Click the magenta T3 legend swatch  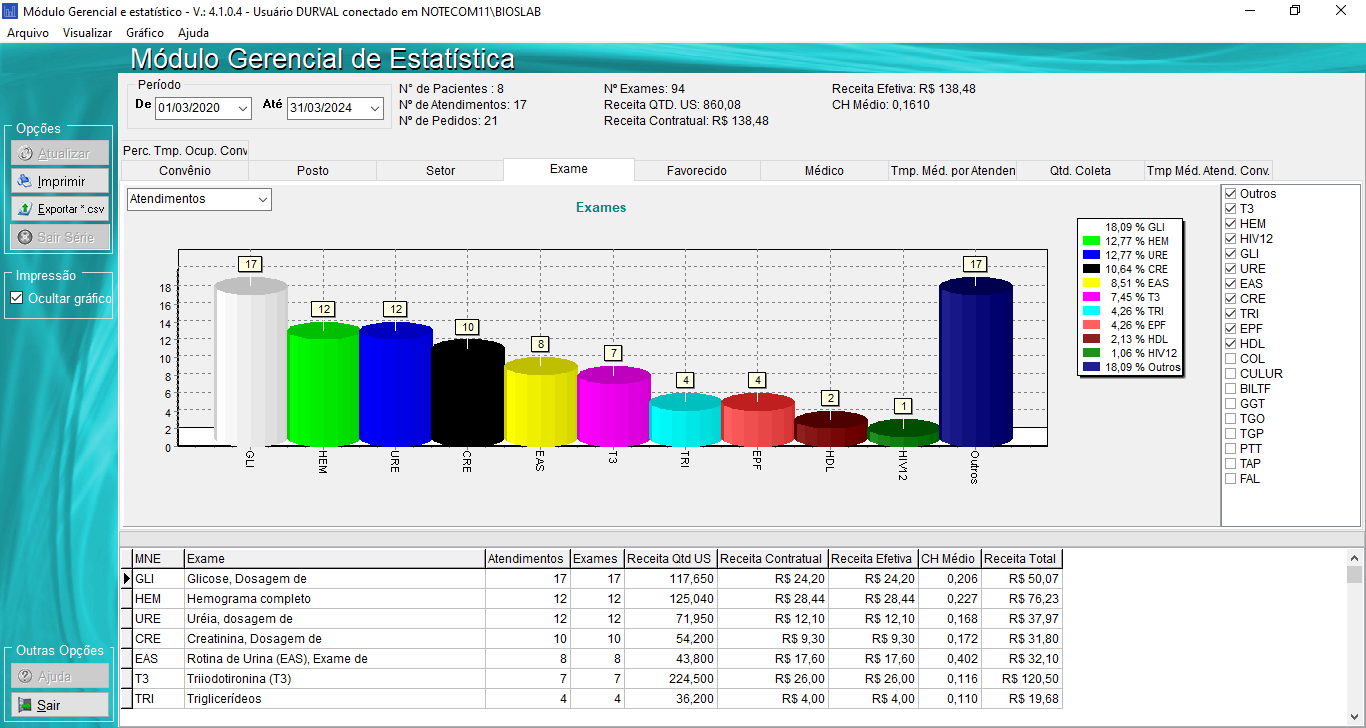coord(1092,297)
